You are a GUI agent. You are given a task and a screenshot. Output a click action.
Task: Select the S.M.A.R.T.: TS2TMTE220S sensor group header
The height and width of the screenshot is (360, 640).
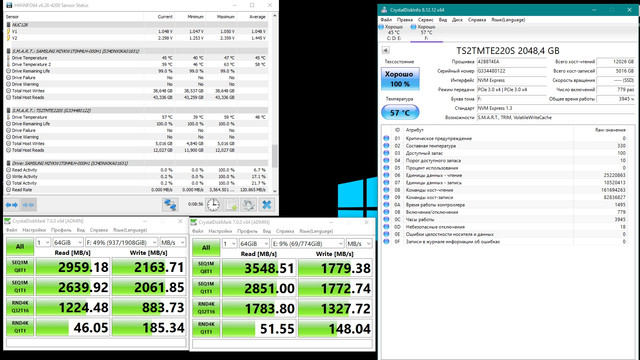(137, 110)
